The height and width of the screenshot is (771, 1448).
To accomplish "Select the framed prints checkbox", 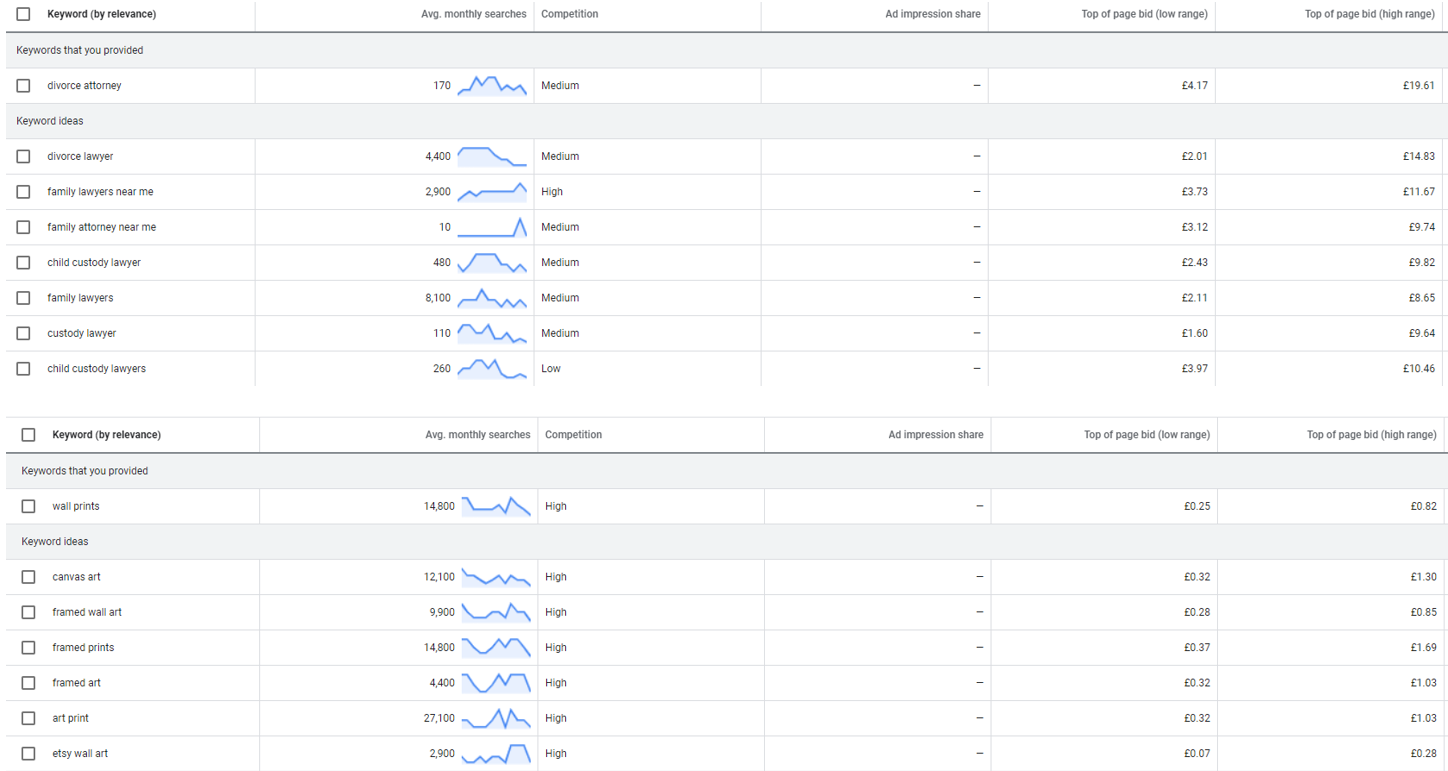I will coord(28,648).
